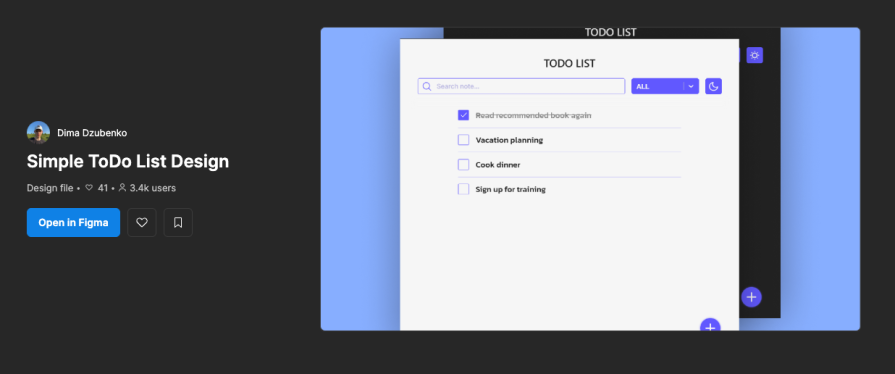Open the ALL filter dropdown
Viewport: 895px width, 374px height.
pyautogui.click(x=665, y=86)
